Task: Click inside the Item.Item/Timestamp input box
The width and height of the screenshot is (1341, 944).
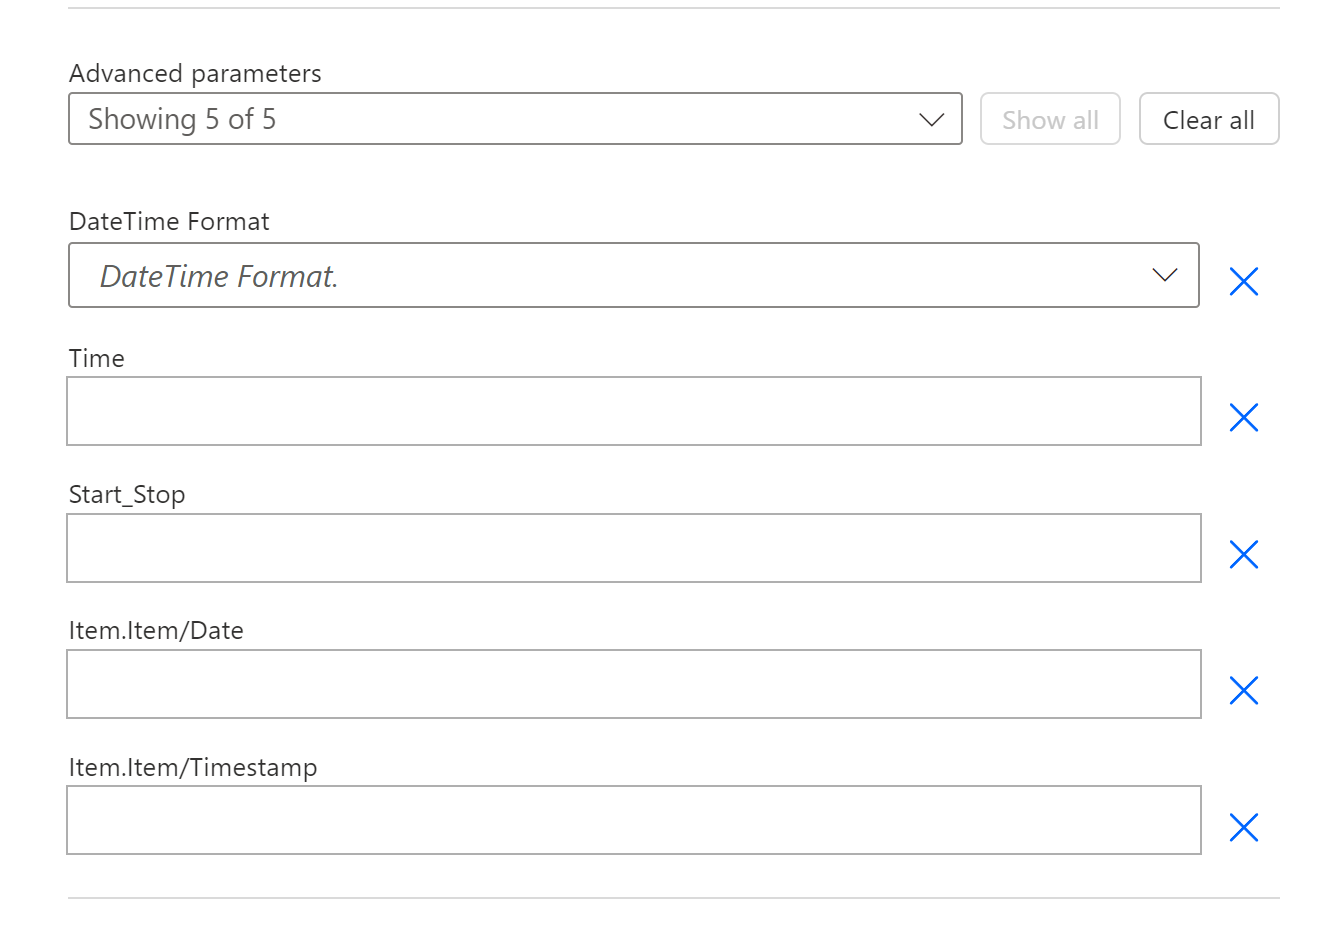Action: pyautogui.click(x=633, y=820)
